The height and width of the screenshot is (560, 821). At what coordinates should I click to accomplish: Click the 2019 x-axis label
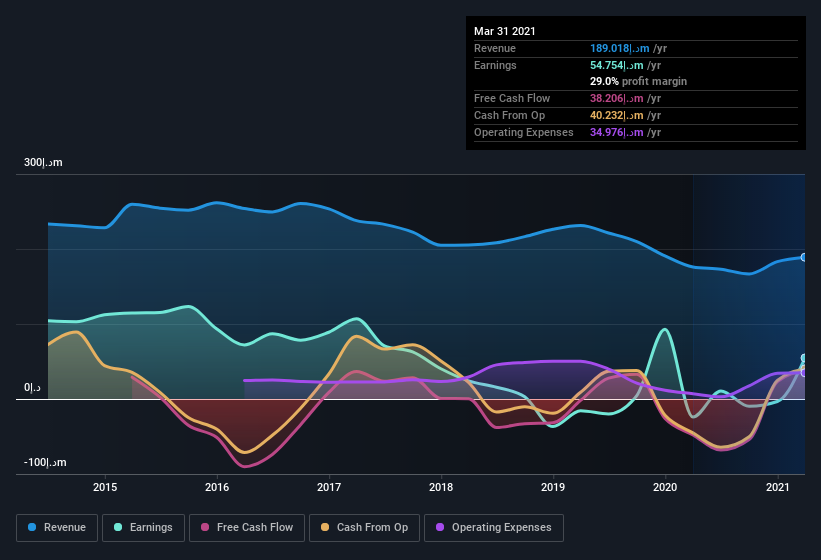coord(553,487)
